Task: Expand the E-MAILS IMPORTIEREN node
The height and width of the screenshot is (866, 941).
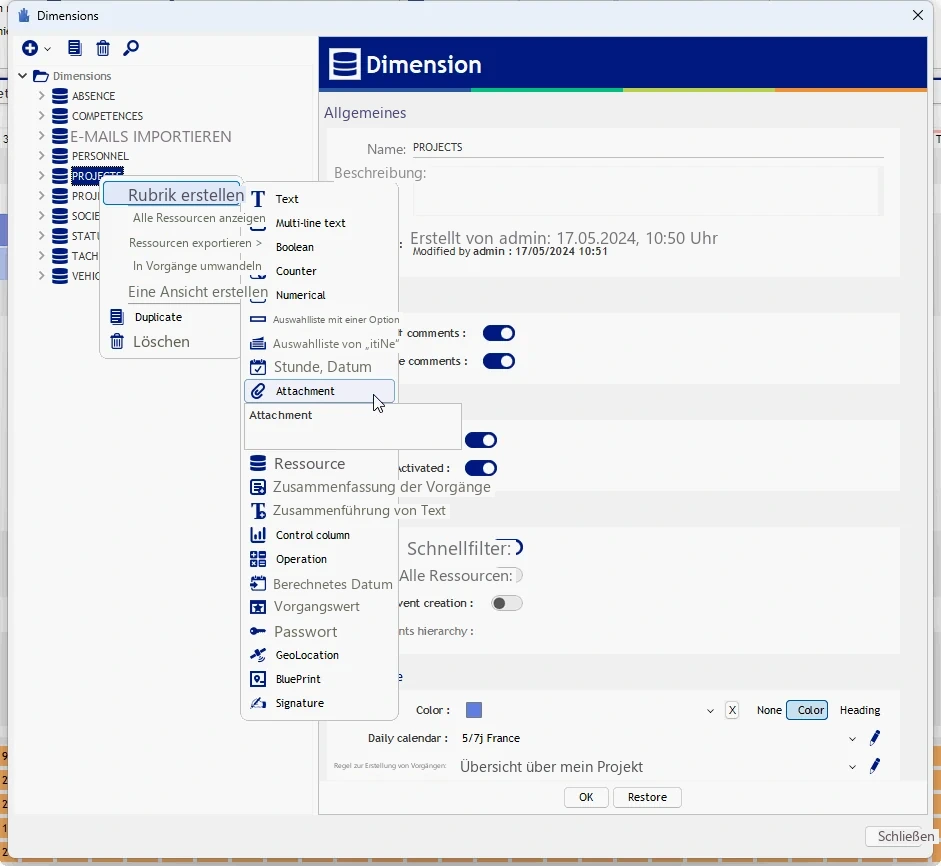Action: 41,136
